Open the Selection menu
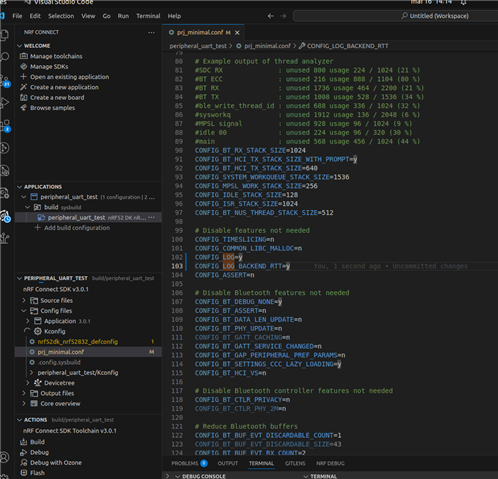The image size is (498, 479). (61, 16)
